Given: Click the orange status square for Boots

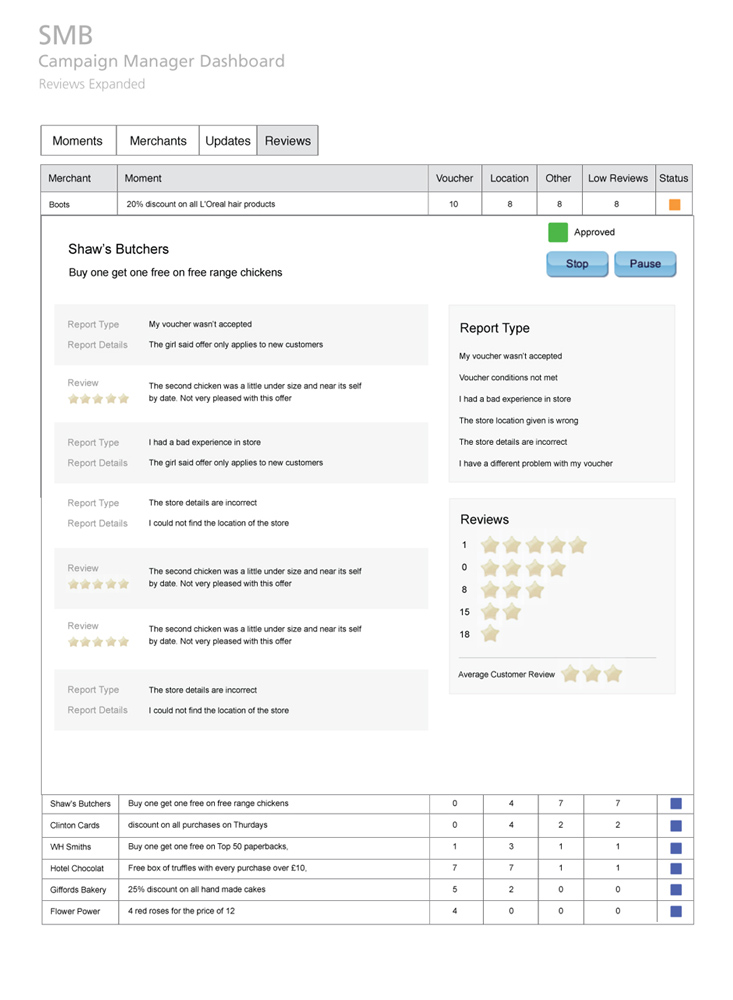Looking at the screenshot, I should pyautogui.click(x=674, y=204).
